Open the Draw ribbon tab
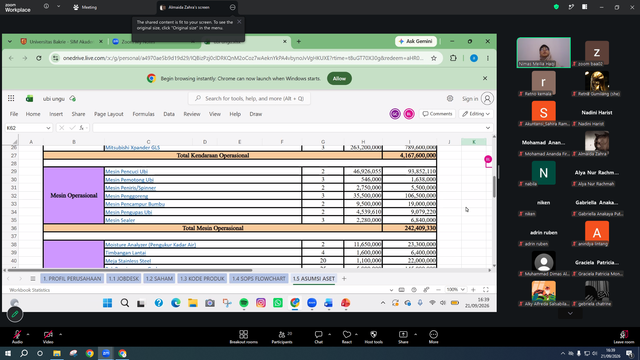The height and width of the screenshot is (360, 640). (x=256, y=114)
